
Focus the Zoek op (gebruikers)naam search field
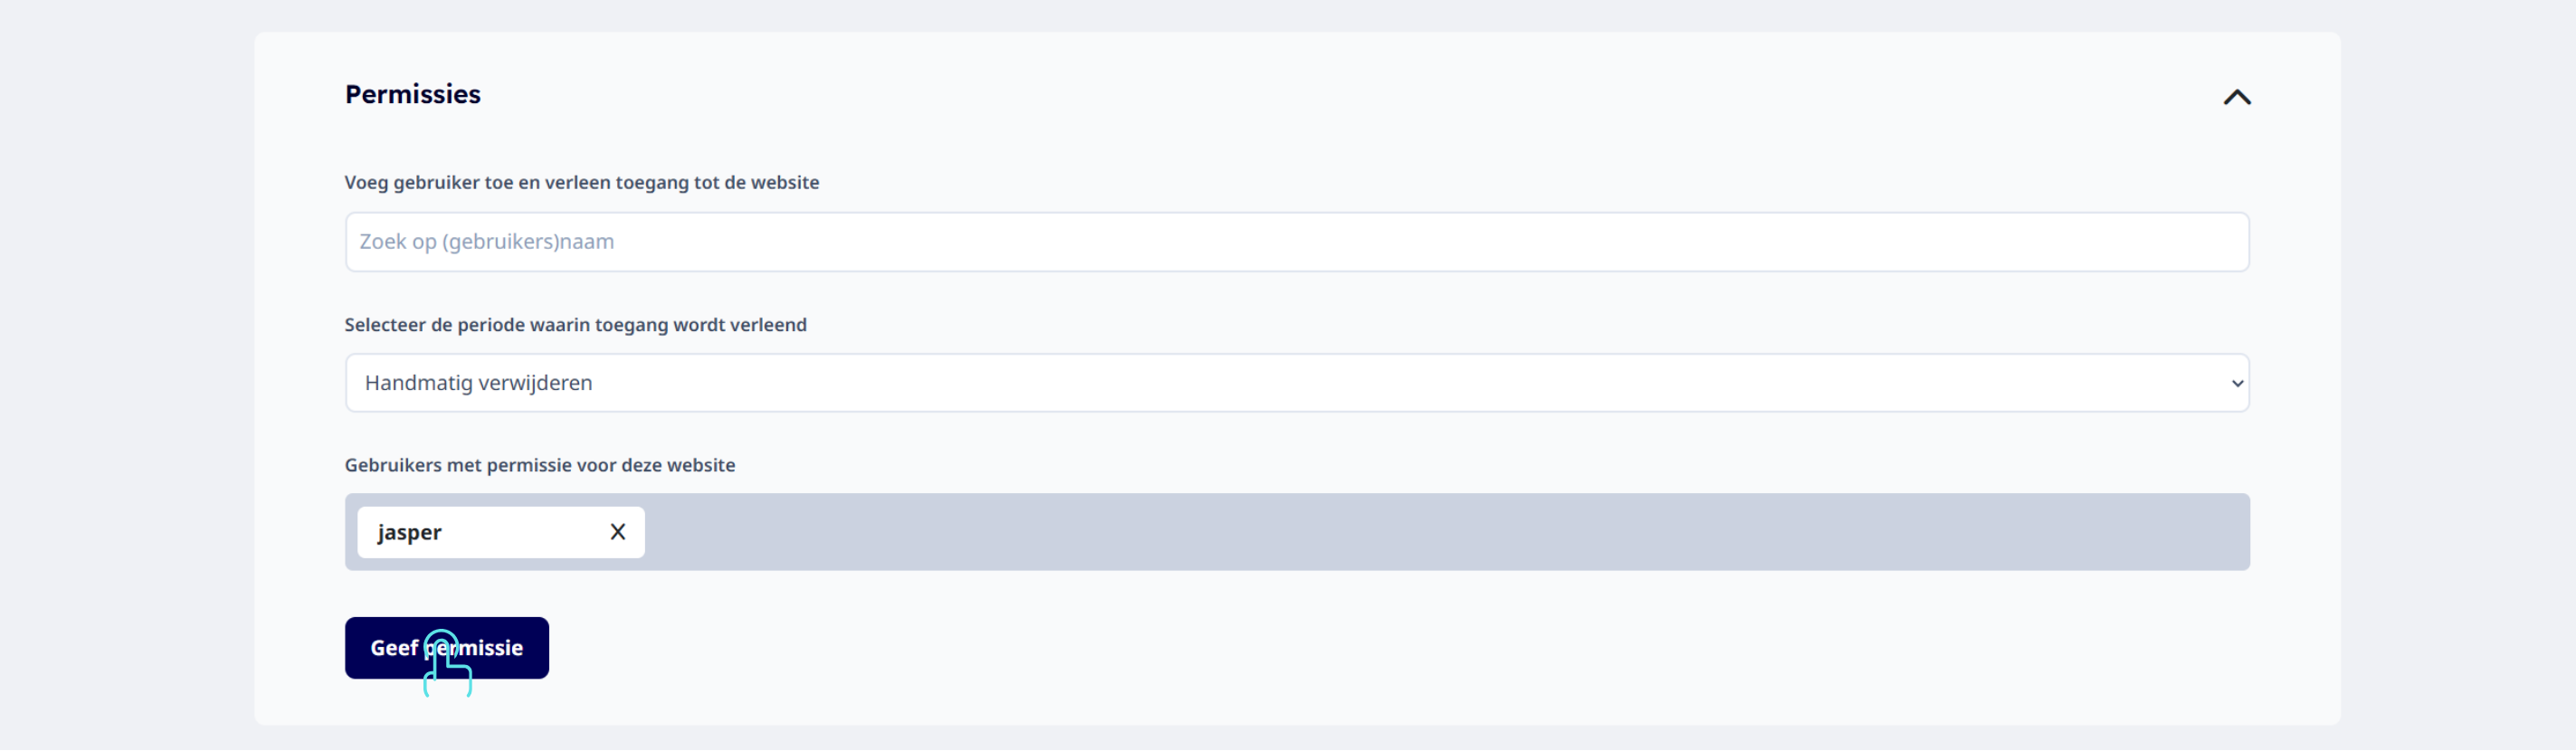1297,242
